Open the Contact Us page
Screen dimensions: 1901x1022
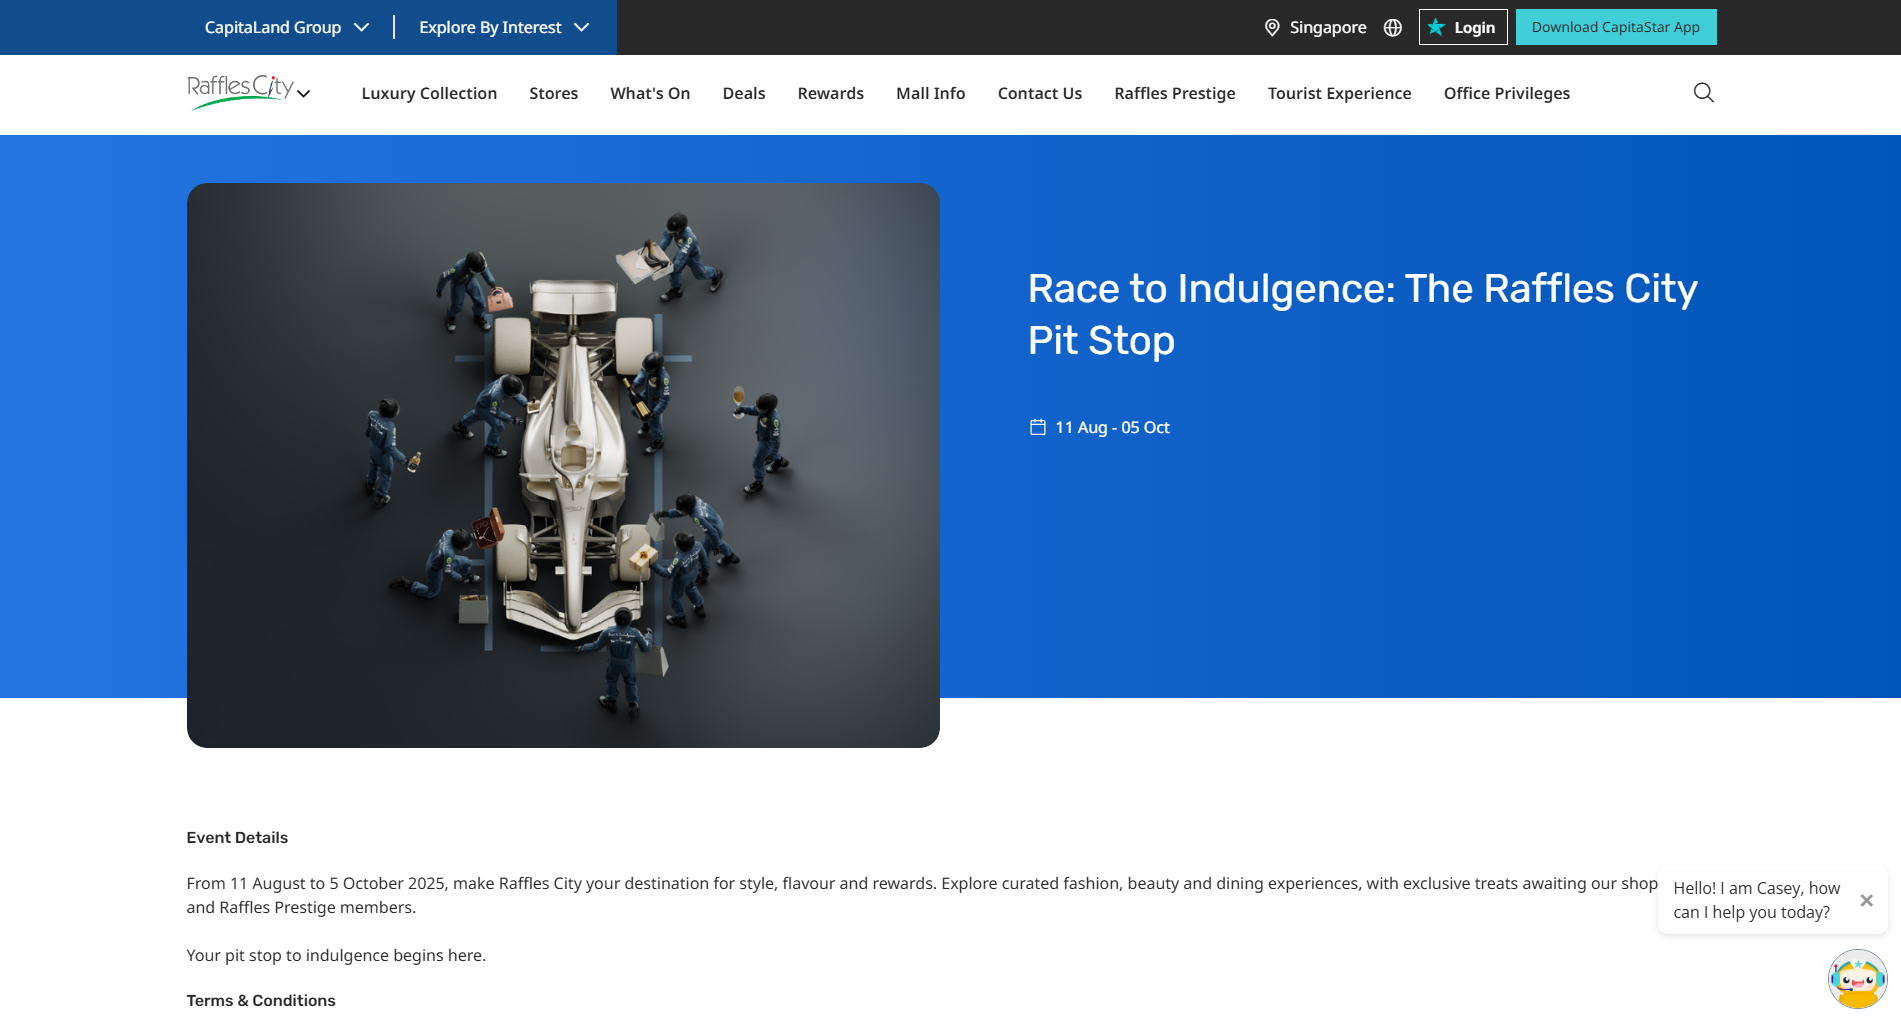click(1039, 93)
